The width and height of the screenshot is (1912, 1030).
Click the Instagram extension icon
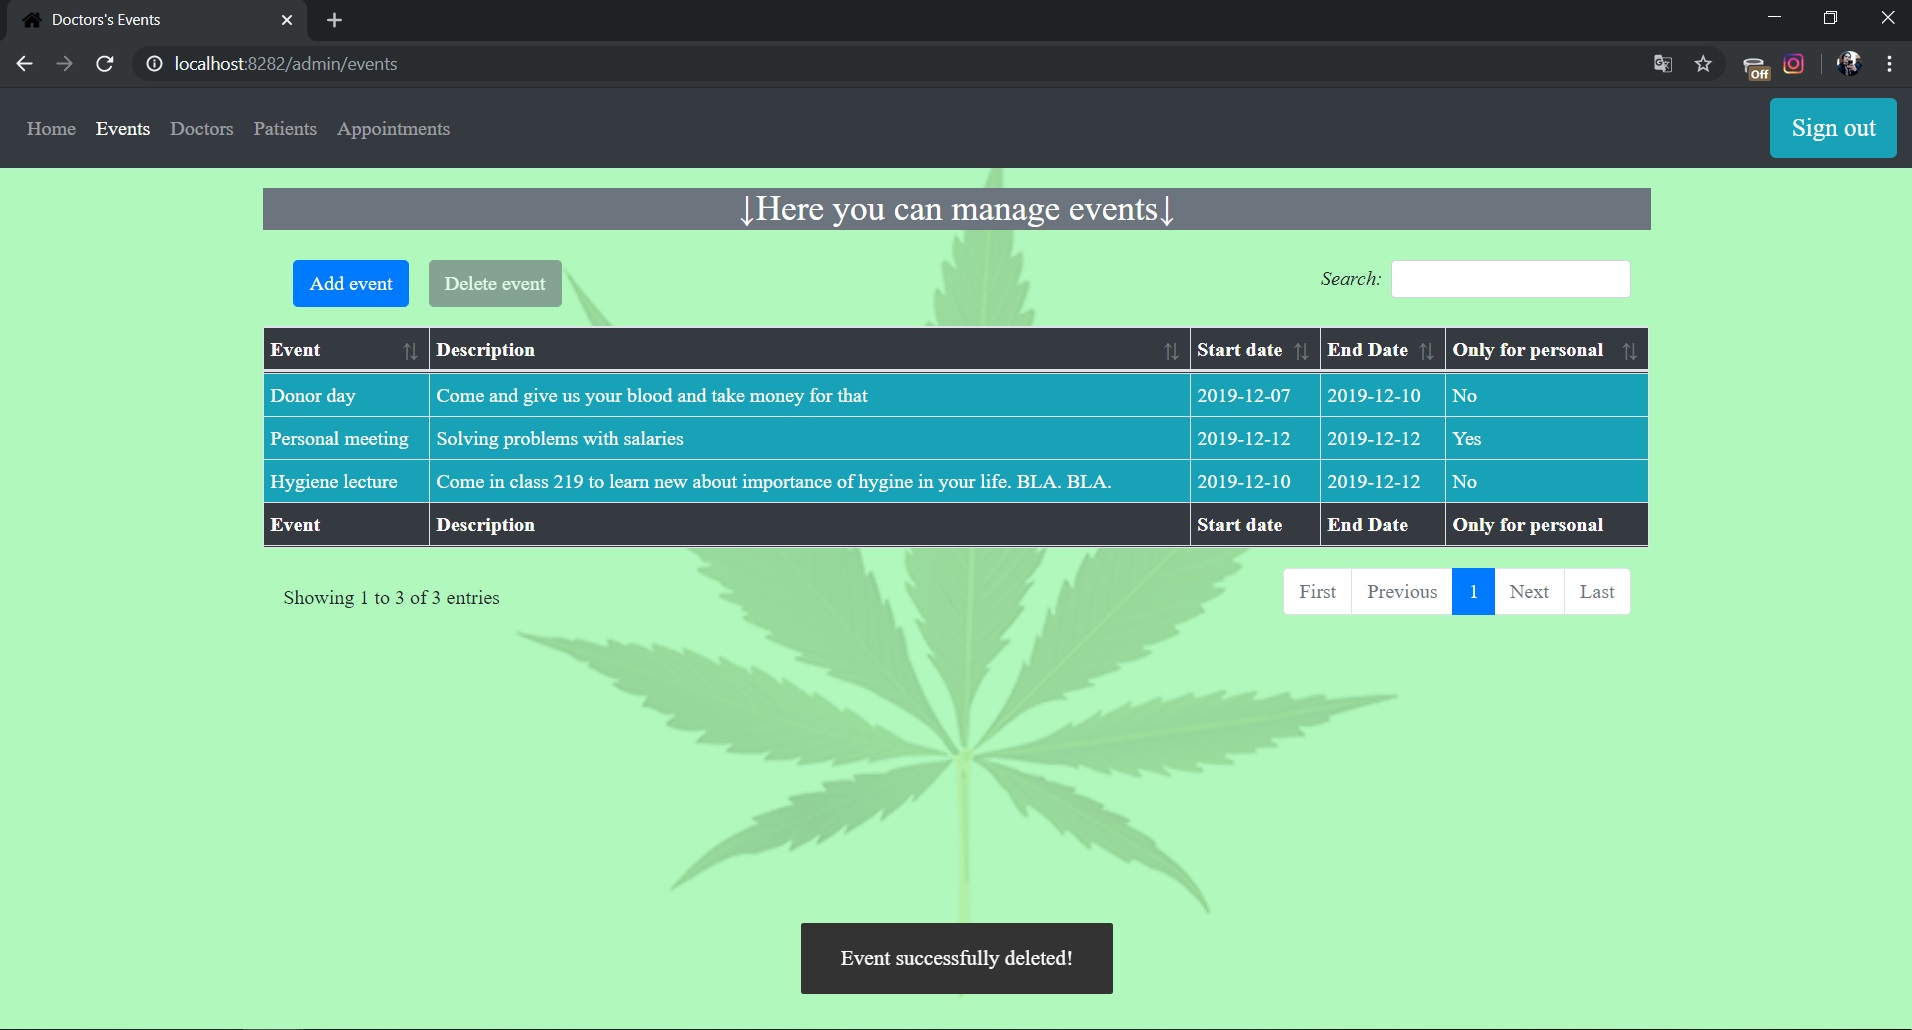[1794, 64]
